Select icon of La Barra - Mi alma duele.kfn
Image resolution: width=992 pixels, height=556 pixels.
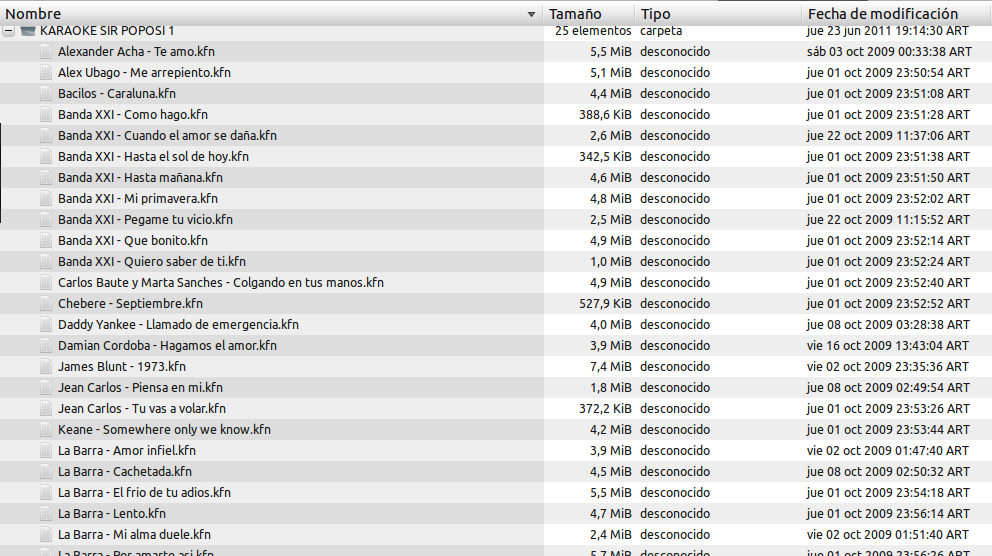tap(46, 534)
